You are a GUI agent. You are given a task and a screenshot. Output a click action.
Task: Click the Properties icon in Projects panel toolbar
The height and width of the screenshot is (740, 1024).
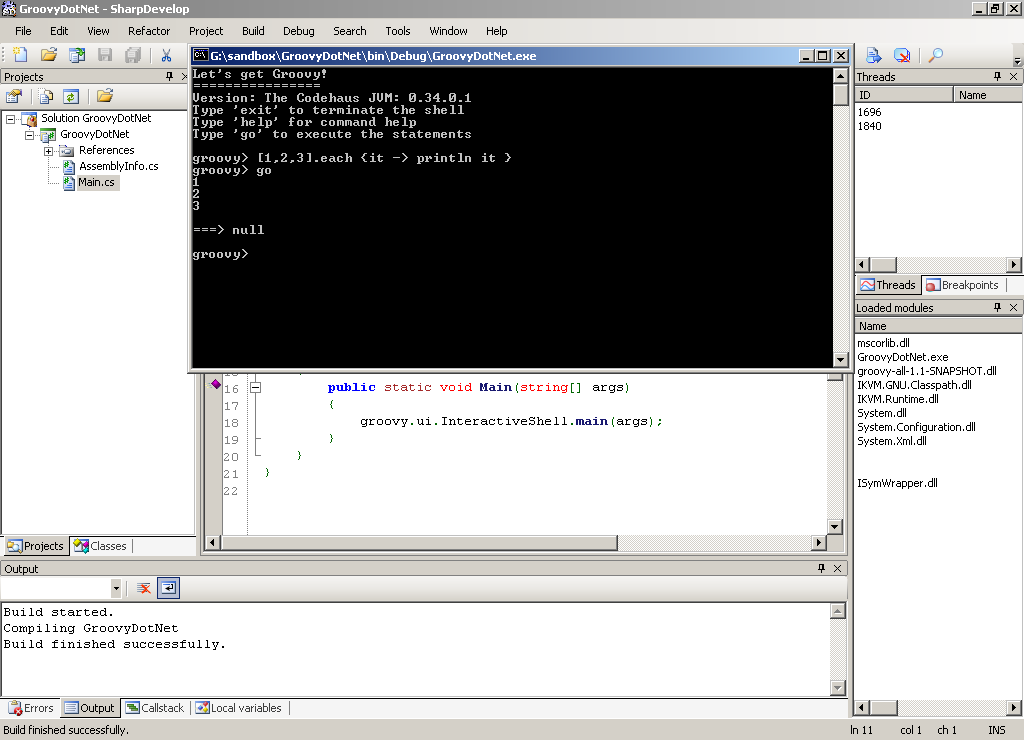point(14,97)
